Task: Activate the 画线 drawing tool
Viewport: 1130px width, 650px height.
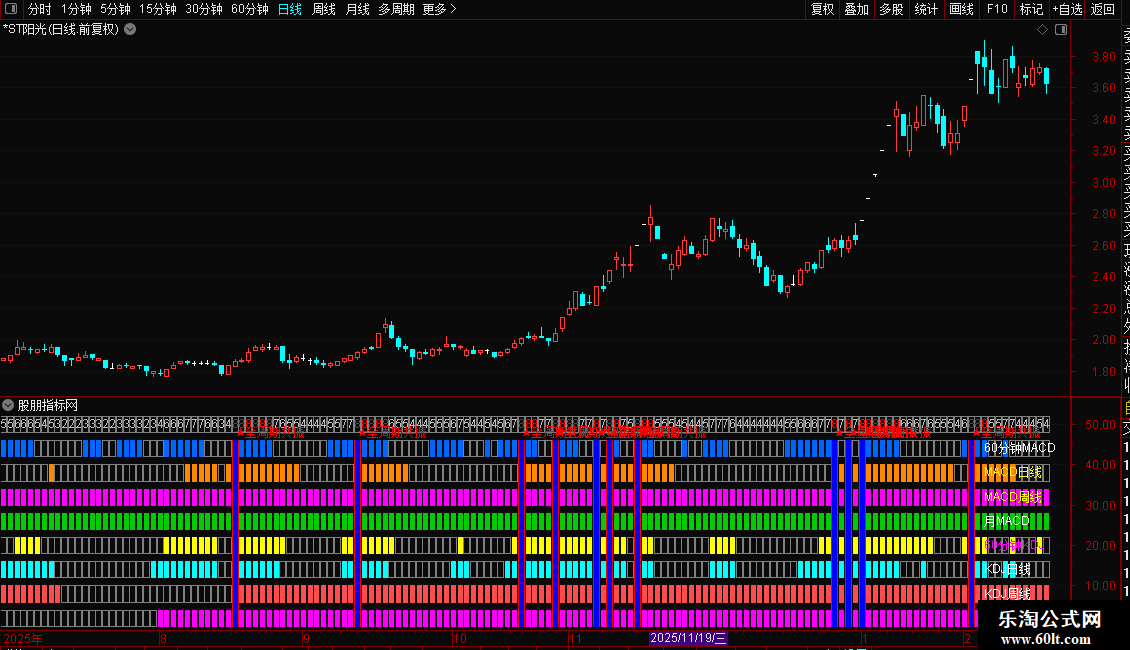Action: tap(961, 9)
